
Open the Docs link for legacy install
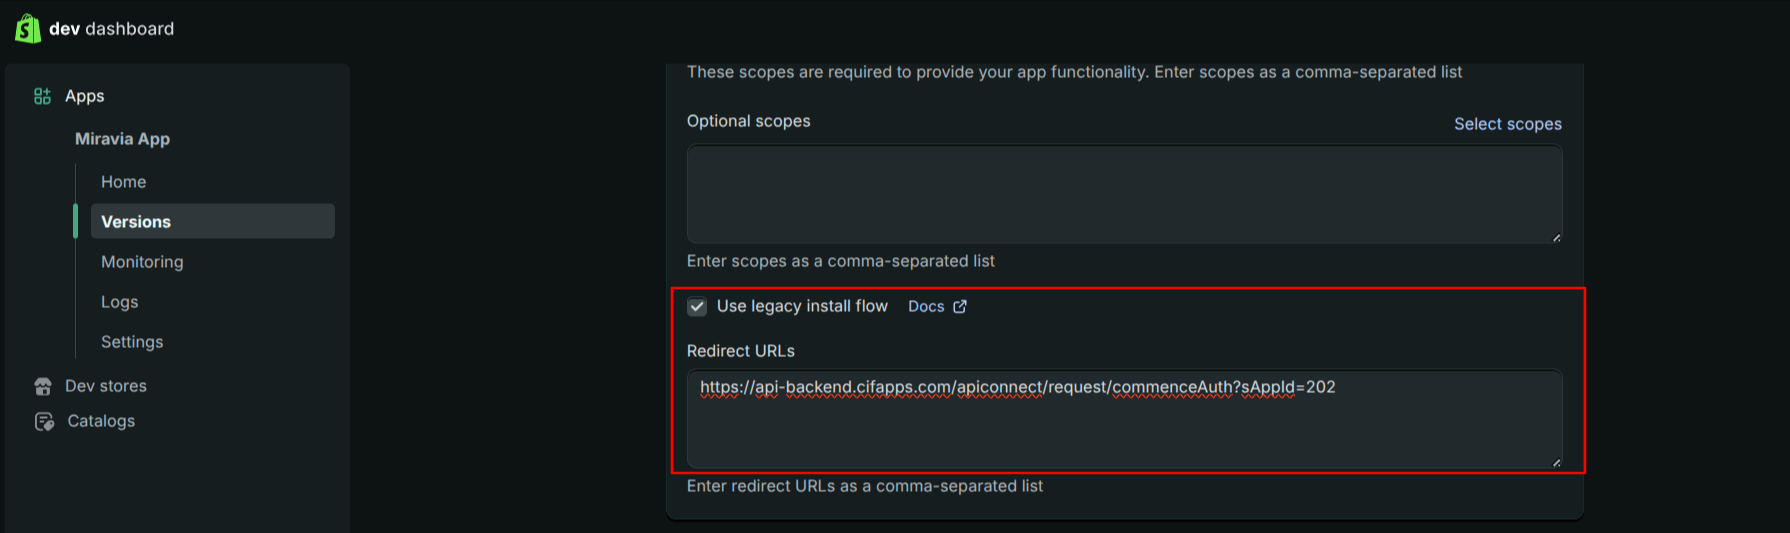pyautogui.click(x=926, y=307)
